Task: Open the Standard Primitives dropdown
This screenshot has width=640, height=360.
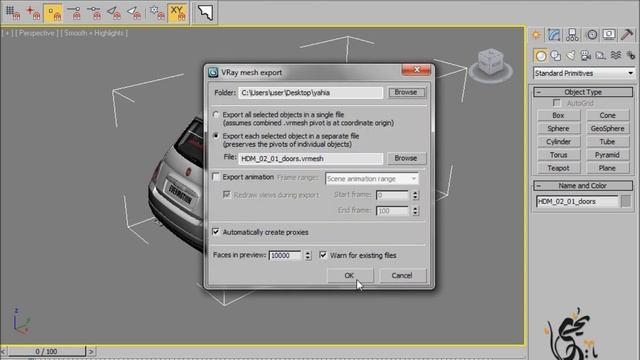Action: pyautogui.click(x=584, y=73)
